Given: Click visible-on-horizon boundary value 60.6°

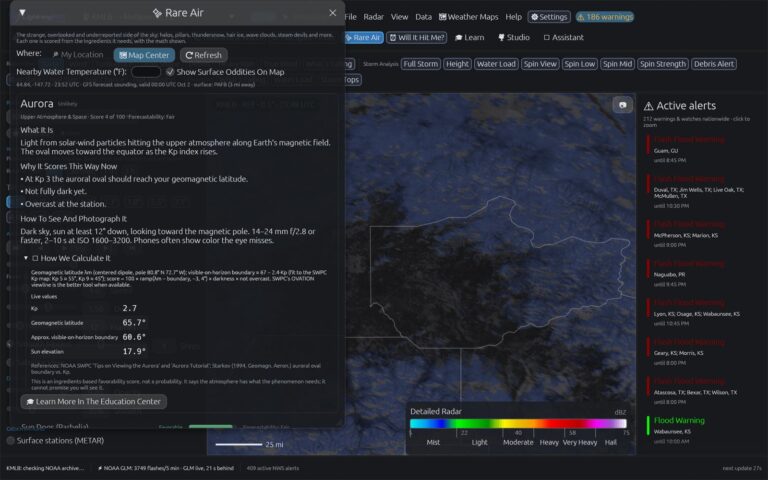Looking at the screenshot, I should pos(134,337).
